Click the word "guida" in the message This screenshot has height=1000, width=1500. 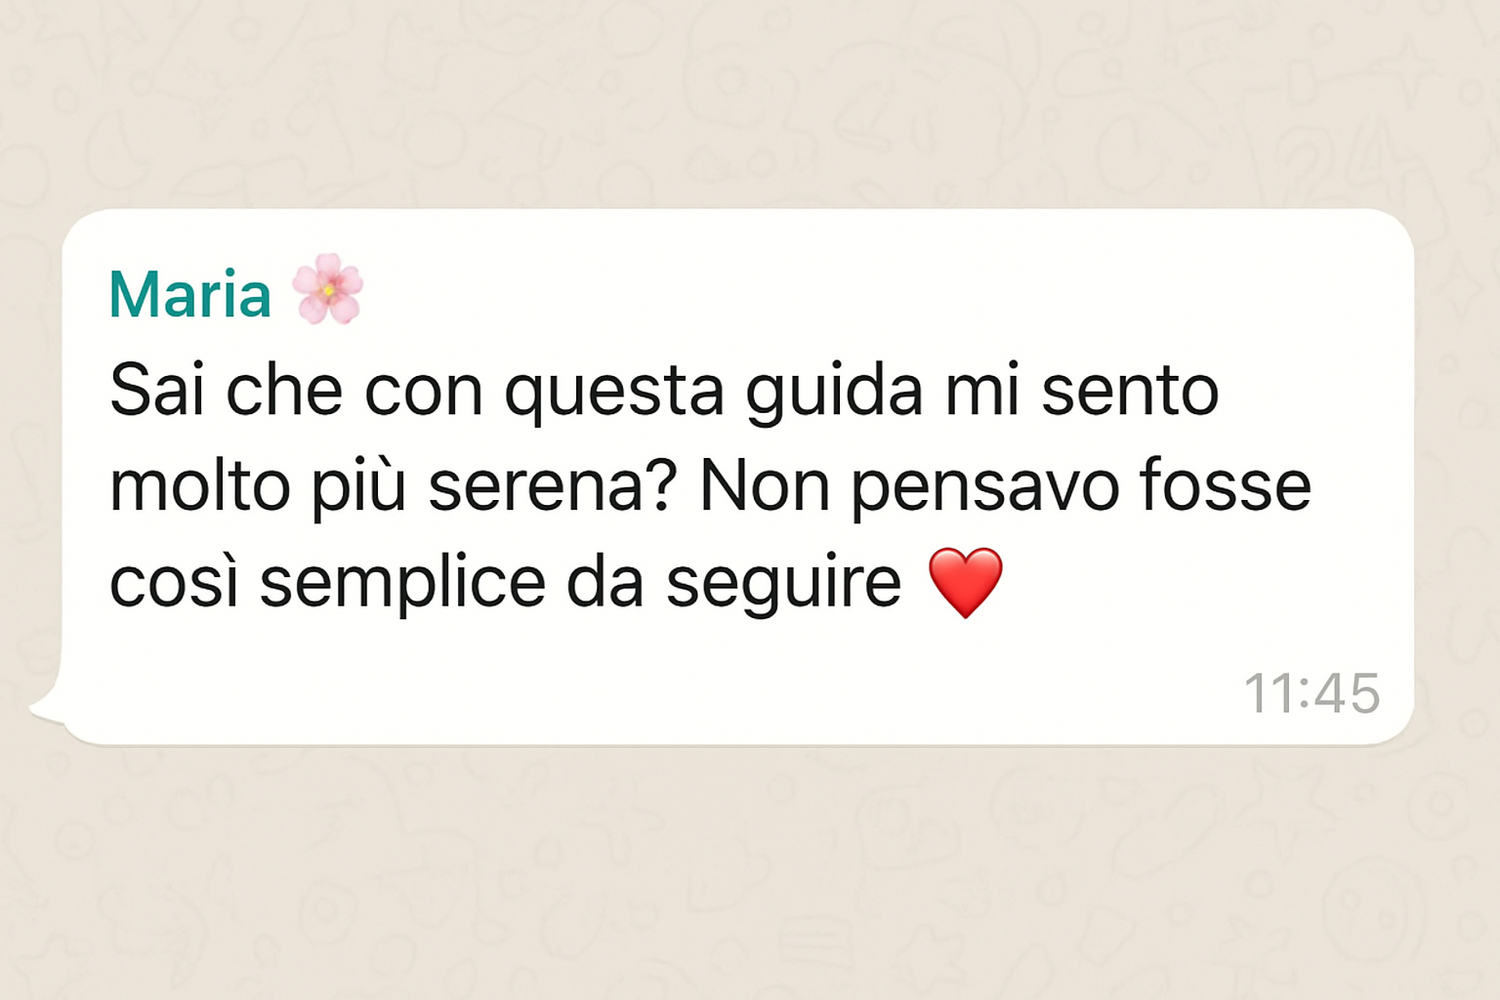(834, 391)
